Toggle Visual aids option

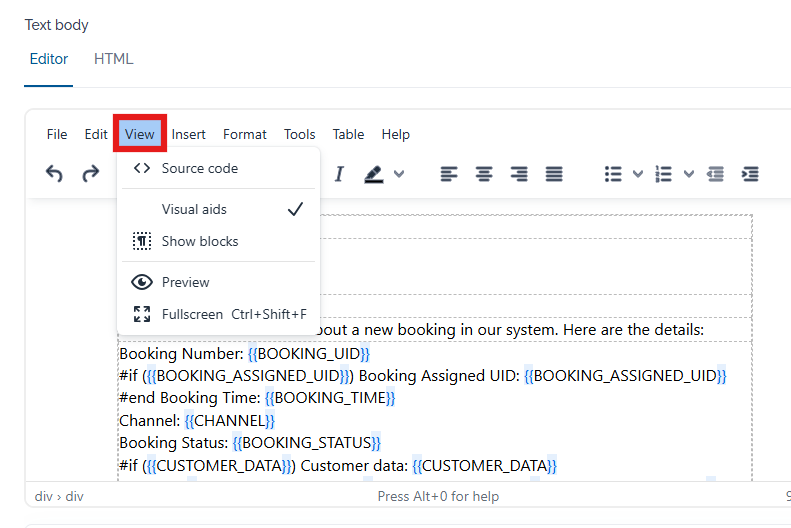click(218, 209)
